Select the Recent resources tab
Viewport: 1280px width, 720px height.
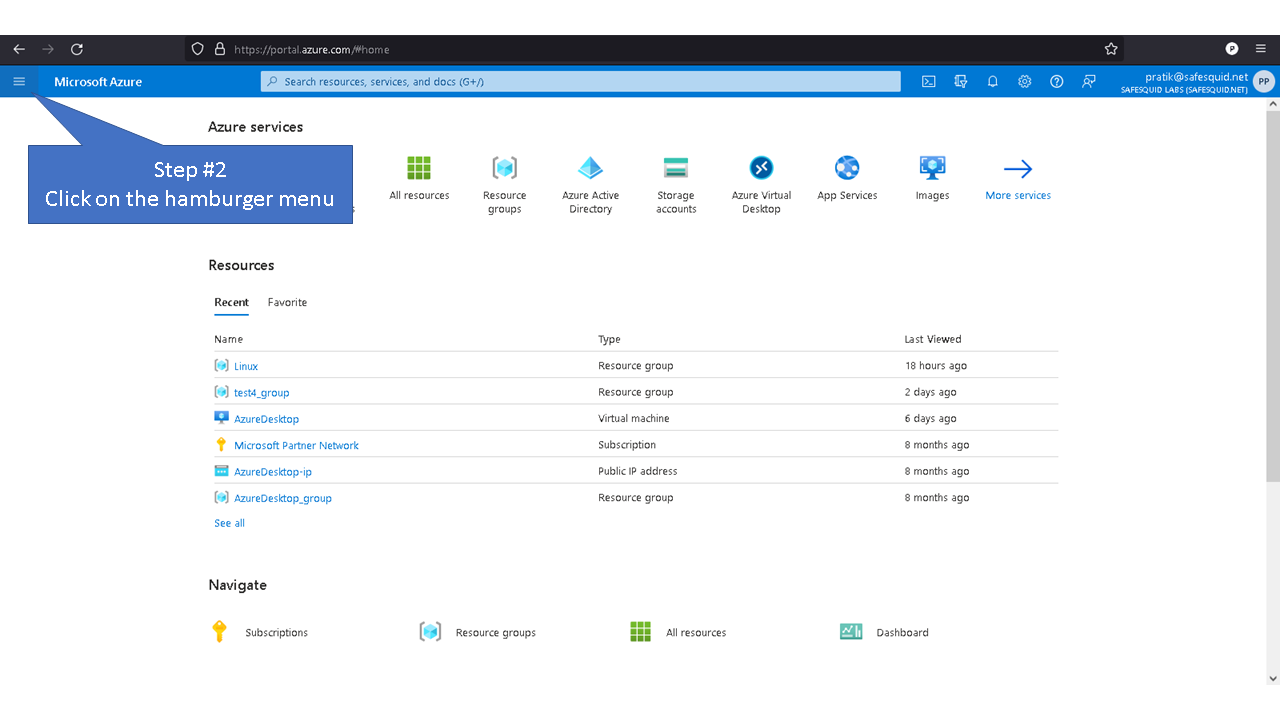[231, 302]
